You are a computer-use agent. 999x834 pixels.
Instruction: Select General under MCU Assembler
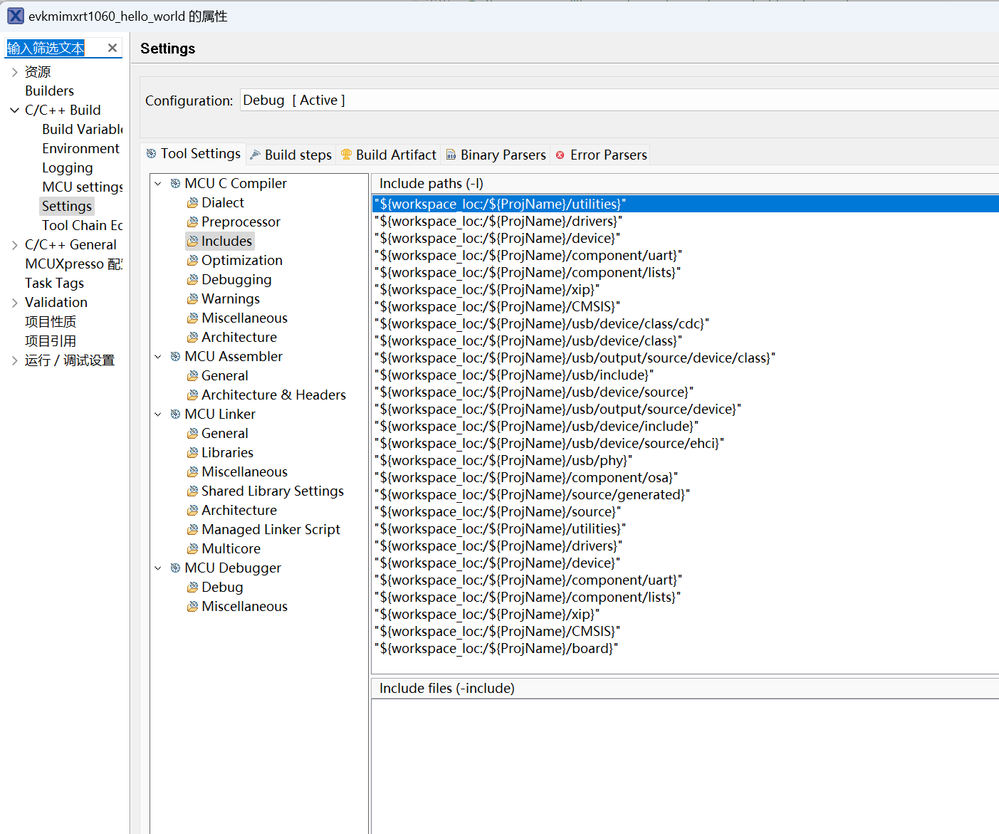(224, 376)
